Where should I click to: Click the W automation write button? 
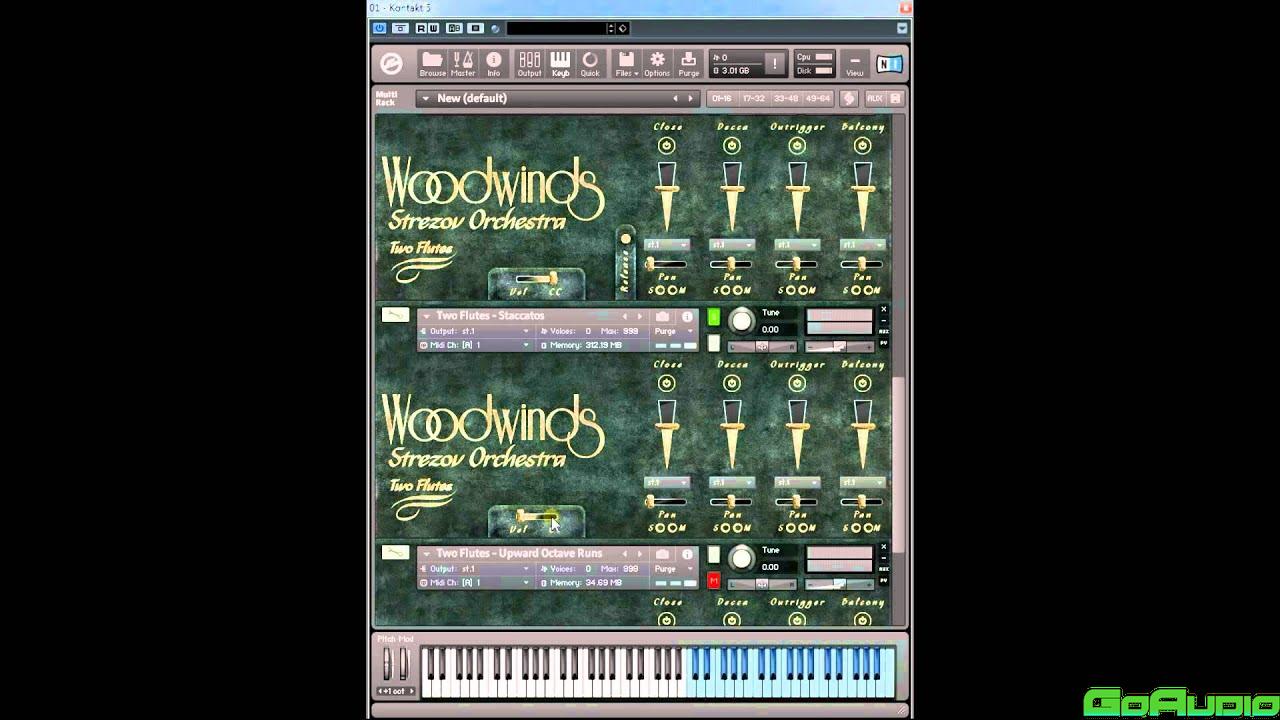click(433, 28)
